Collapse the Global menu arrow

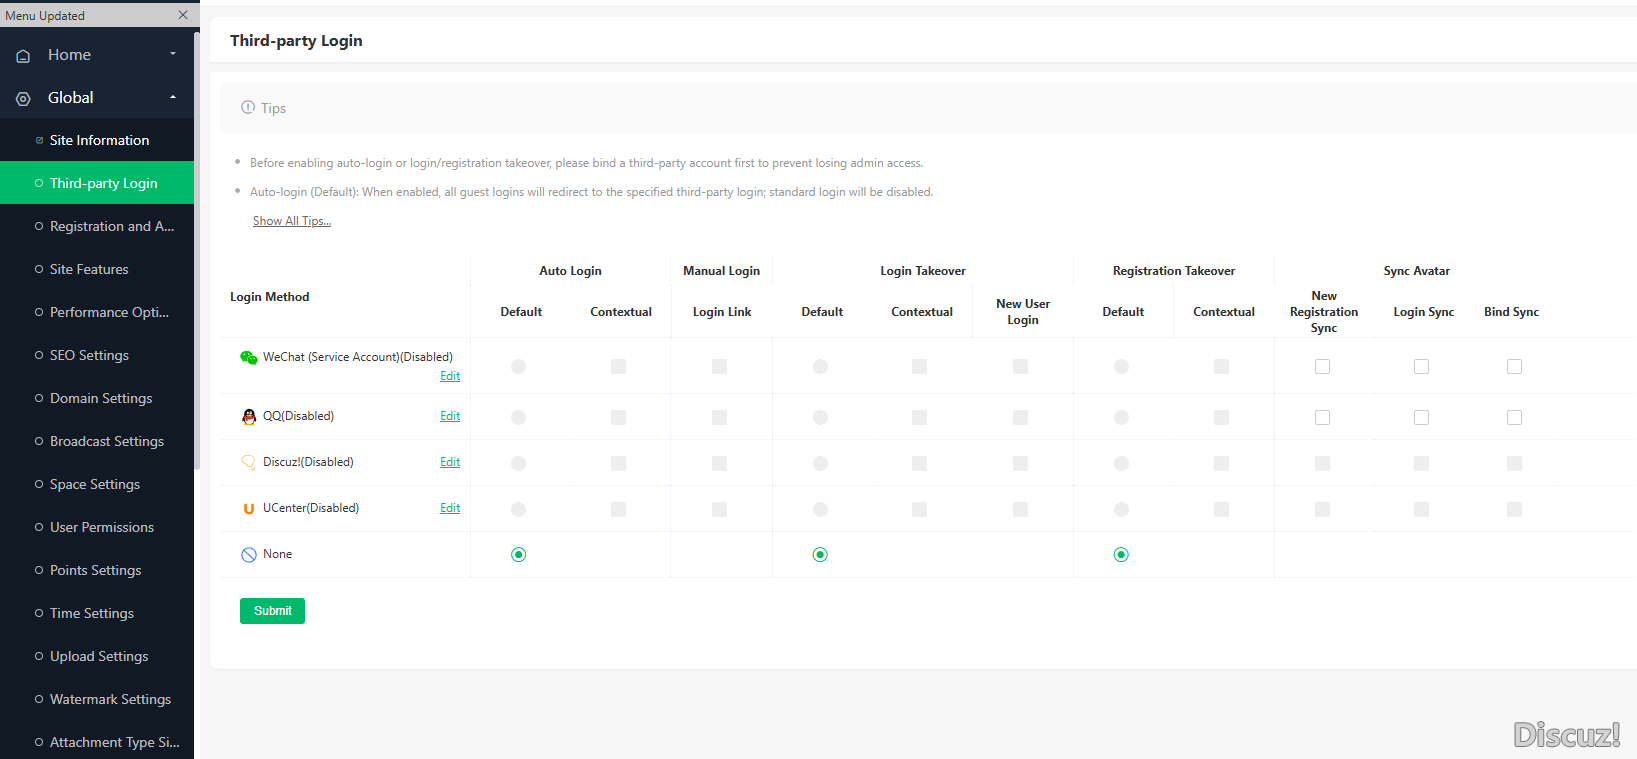coord(173,97)
